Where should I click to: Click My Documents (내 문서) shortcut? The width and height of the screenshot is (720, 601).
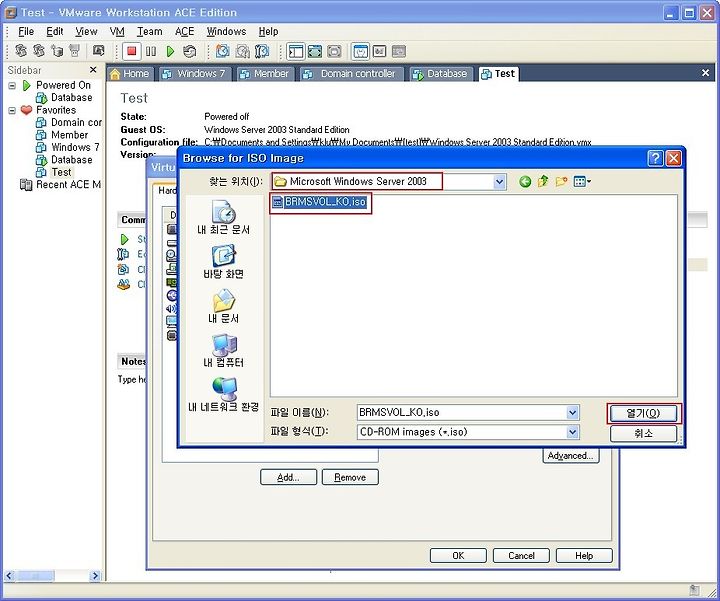coord(224,306)
